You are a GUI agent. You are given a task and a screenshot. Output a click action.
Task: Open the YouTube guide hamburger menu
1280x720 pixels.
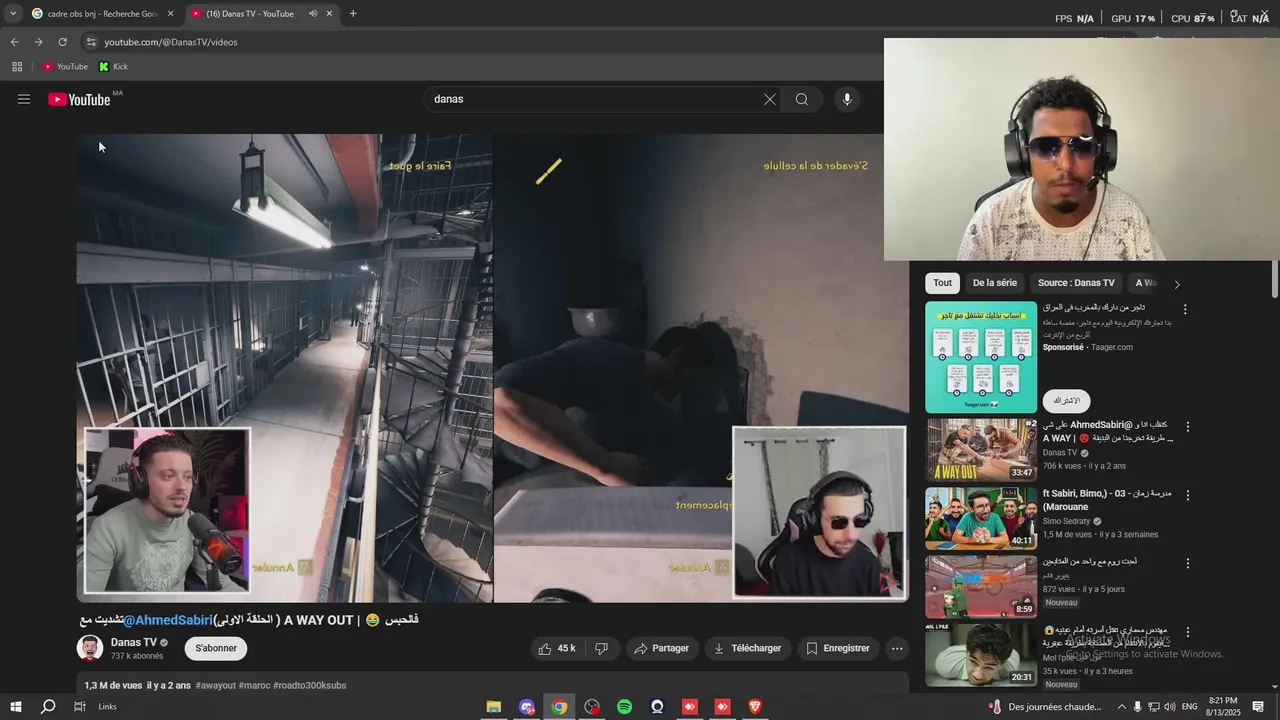click(24, 99)
